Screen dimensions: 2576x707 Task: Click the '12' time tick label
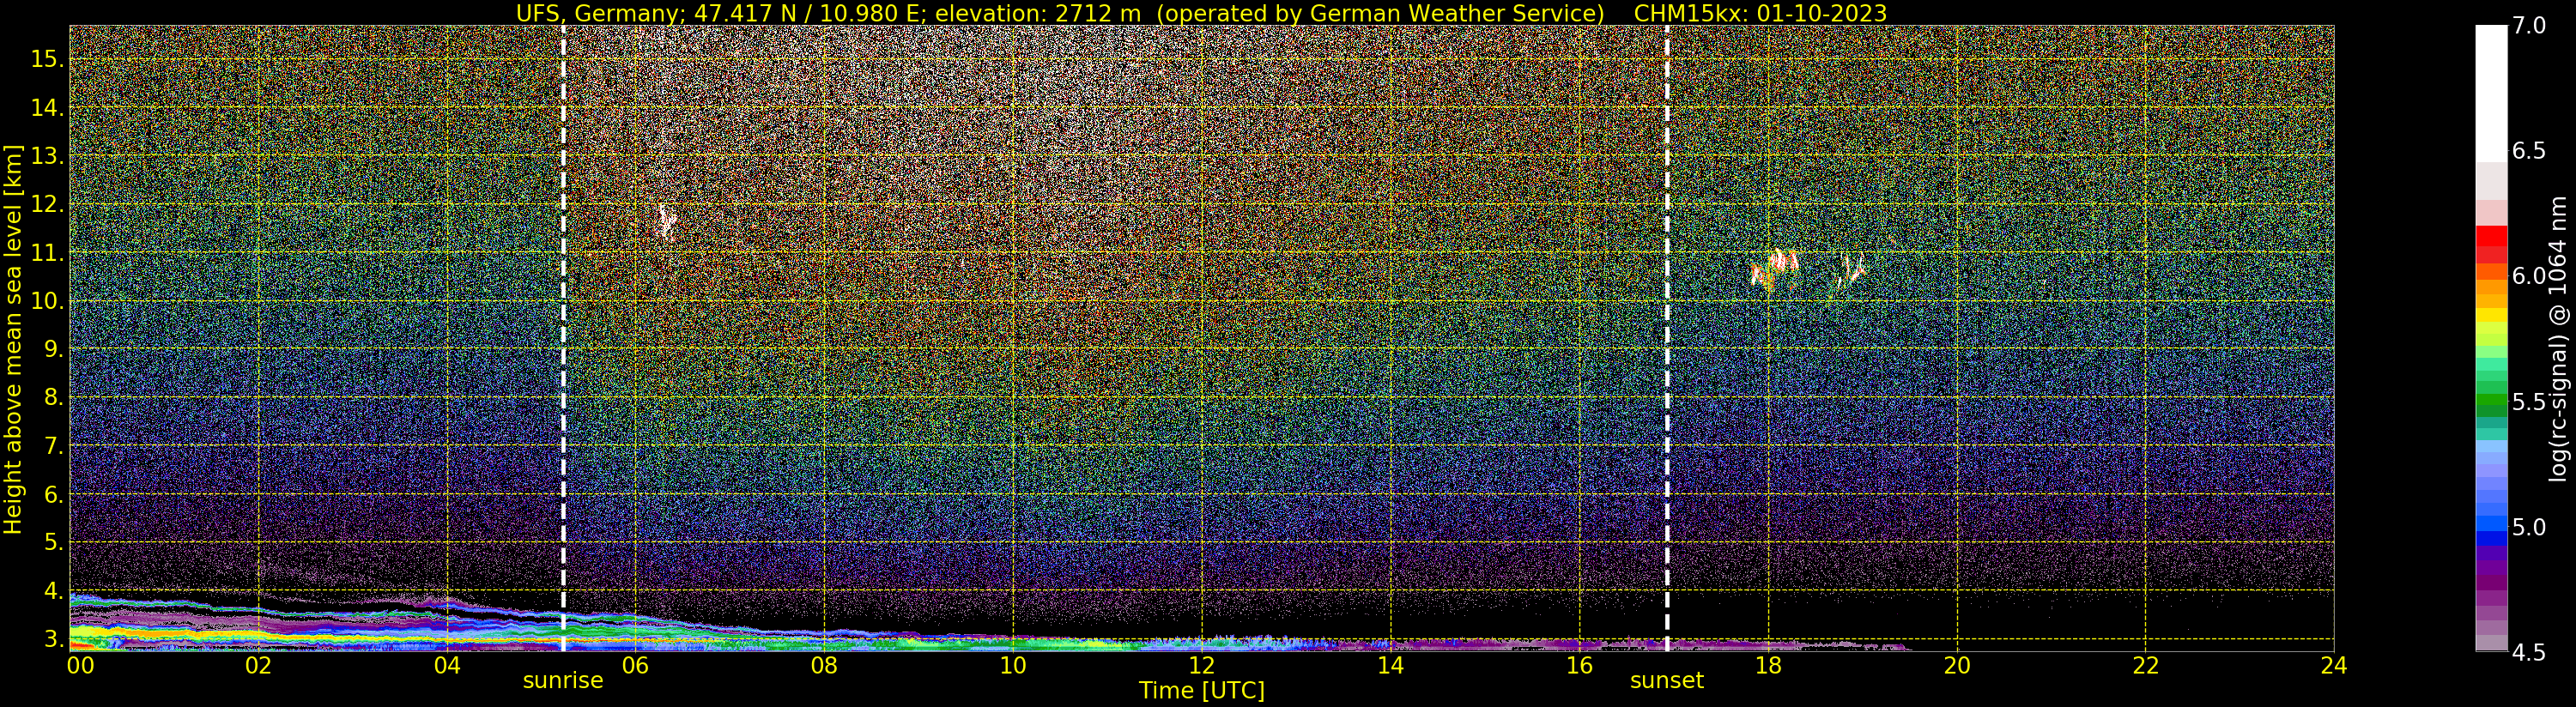[x=1201, y=666]
